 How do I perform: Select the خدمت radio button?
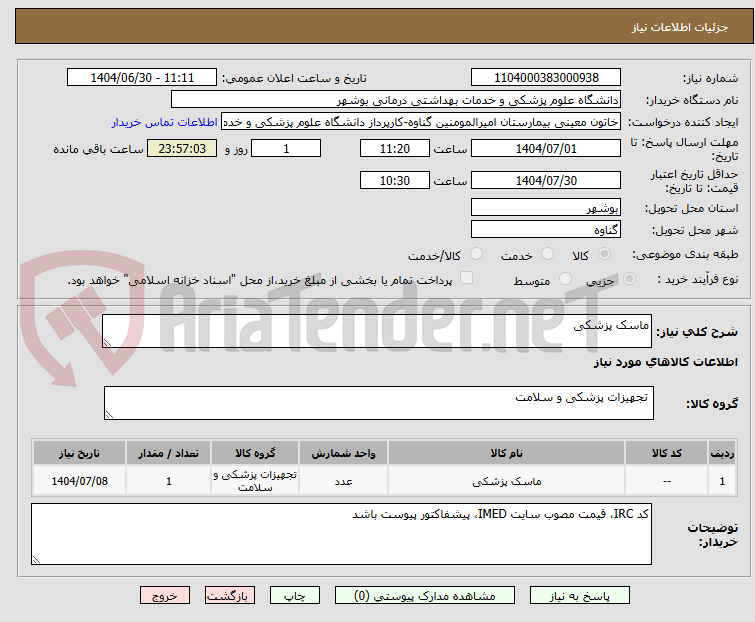pyautogui.click(x=547, y=254)
